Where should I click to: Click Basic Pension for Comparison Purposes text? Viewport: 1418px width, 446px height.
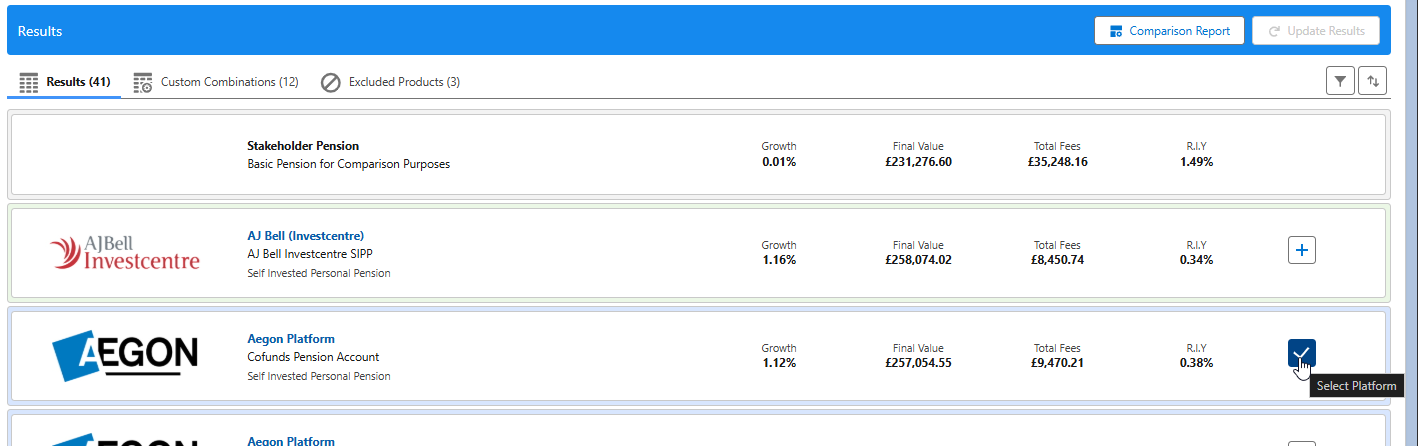coord(349,164)
